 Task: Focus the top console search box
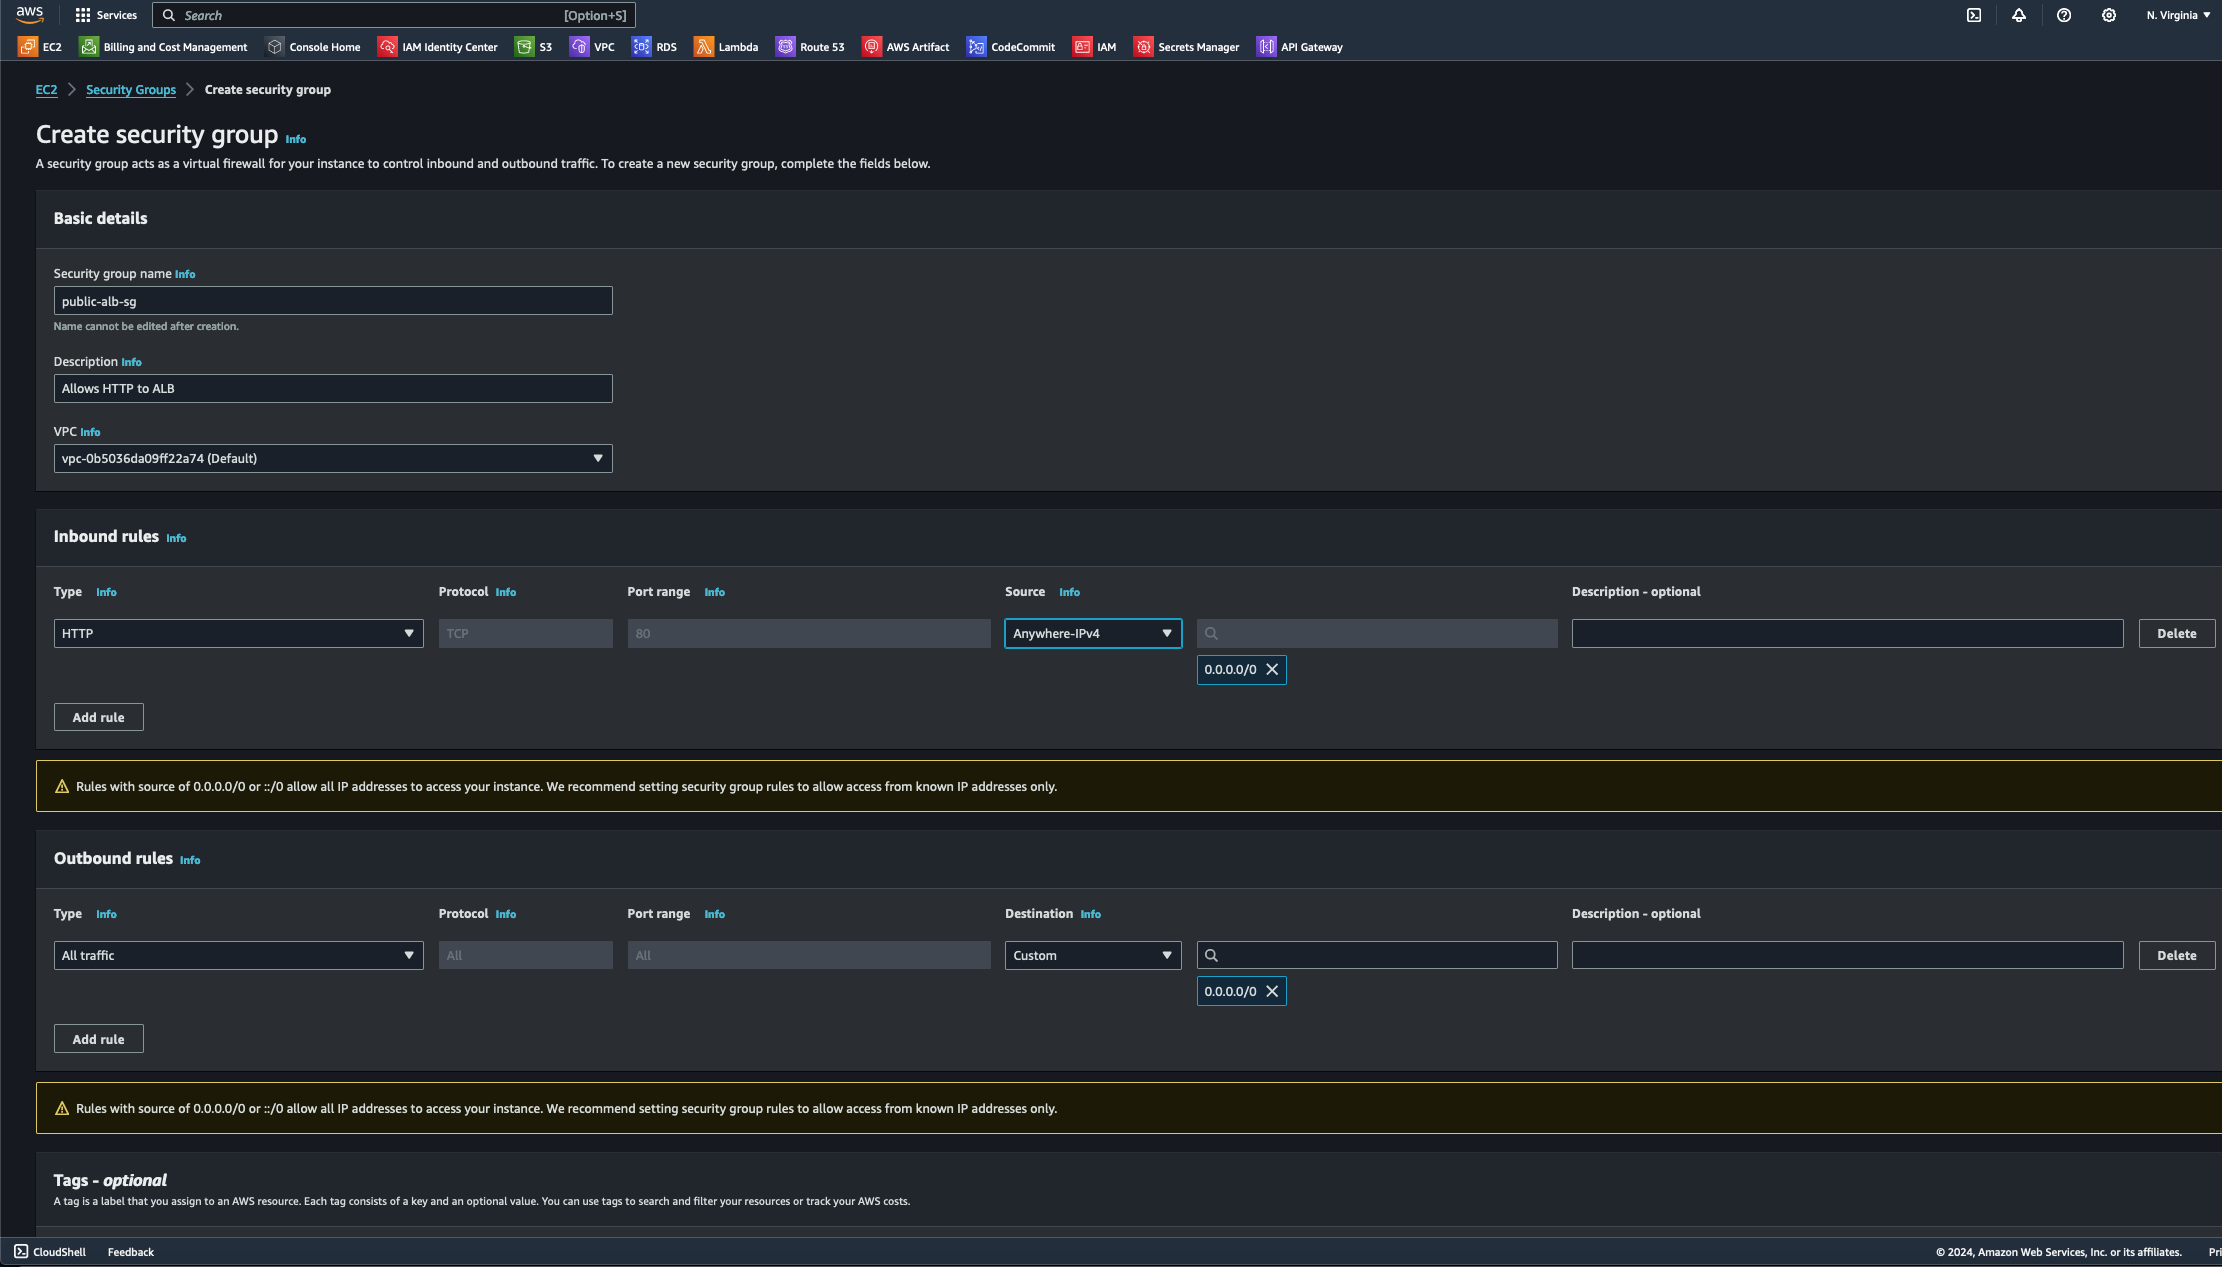tap(394, 15)
